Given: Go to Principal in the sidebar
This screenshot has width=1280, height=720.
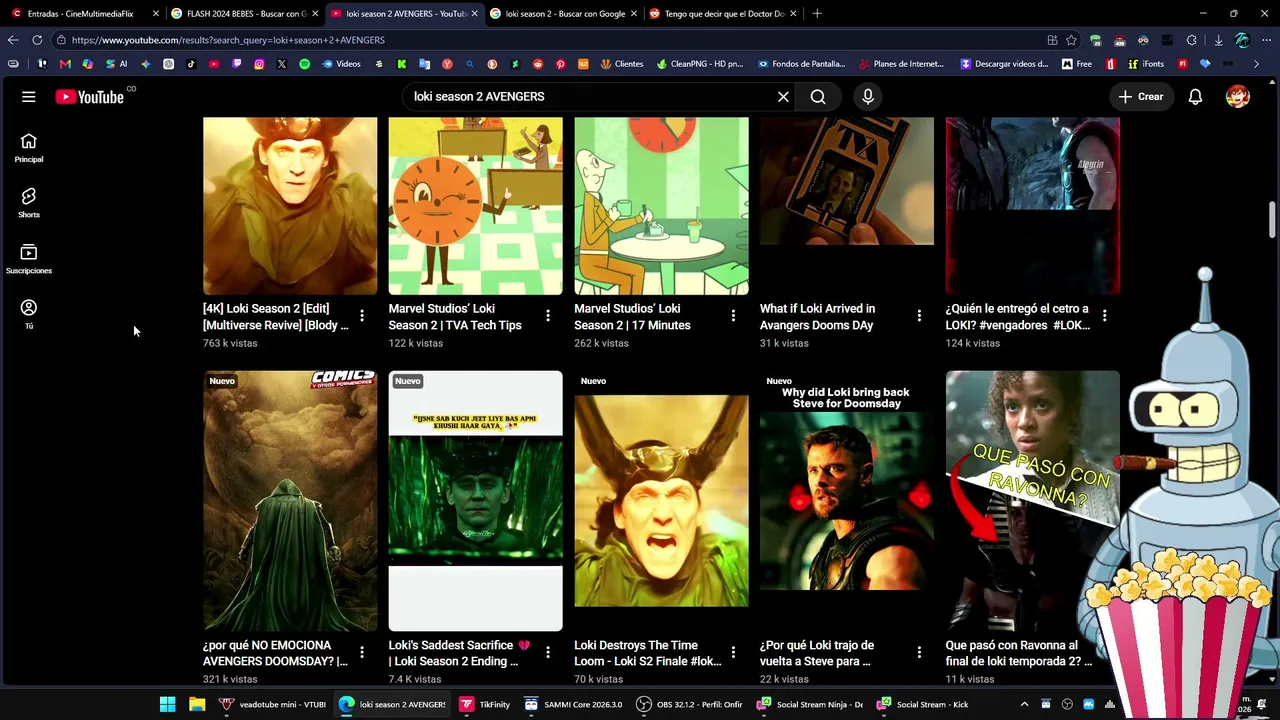Looking at the screenshot, I should (x=29, y=148).
